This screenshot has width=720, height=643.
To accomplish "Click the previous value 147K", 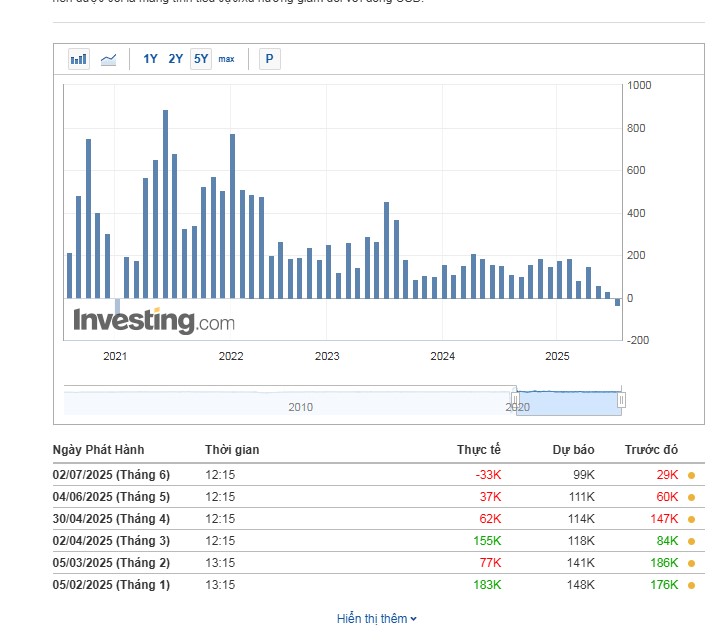I will point(664,519).
